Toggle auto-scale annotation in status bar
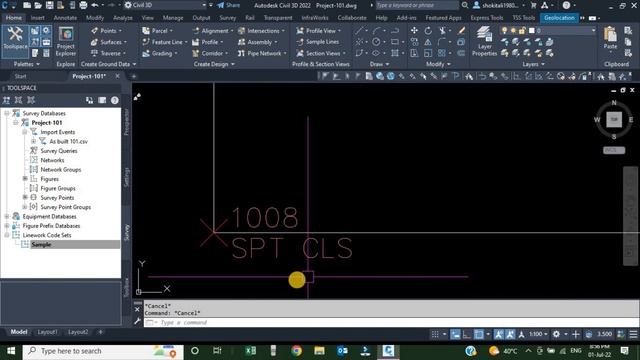Viewport: 640px width, 360px height. pos(510,334)
